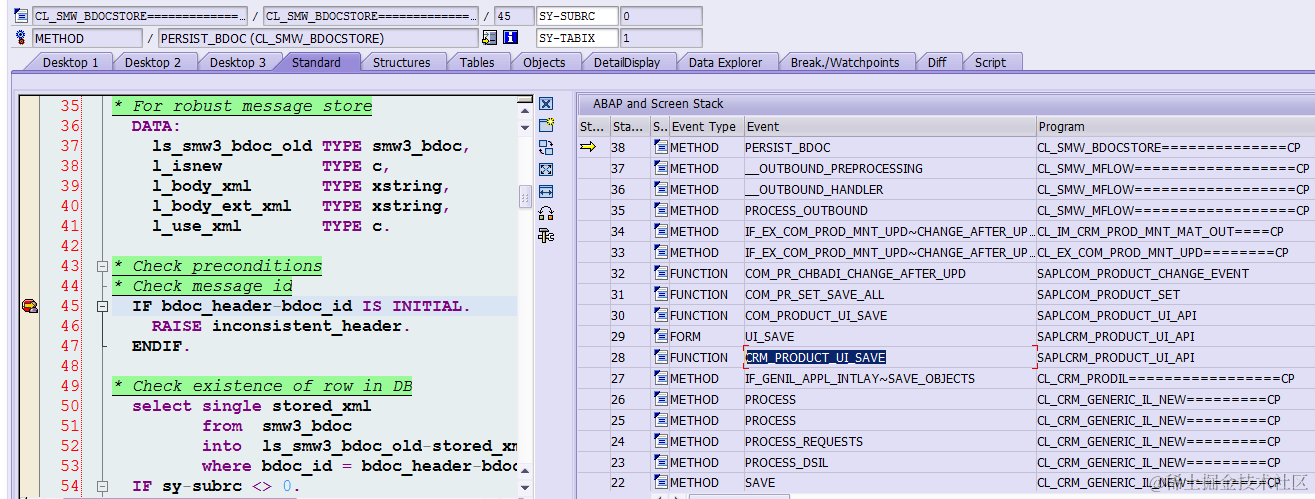Click code line RAISE inconsistent_header
This screenshot has height=499, width=1315.
(x=281, y=326)
